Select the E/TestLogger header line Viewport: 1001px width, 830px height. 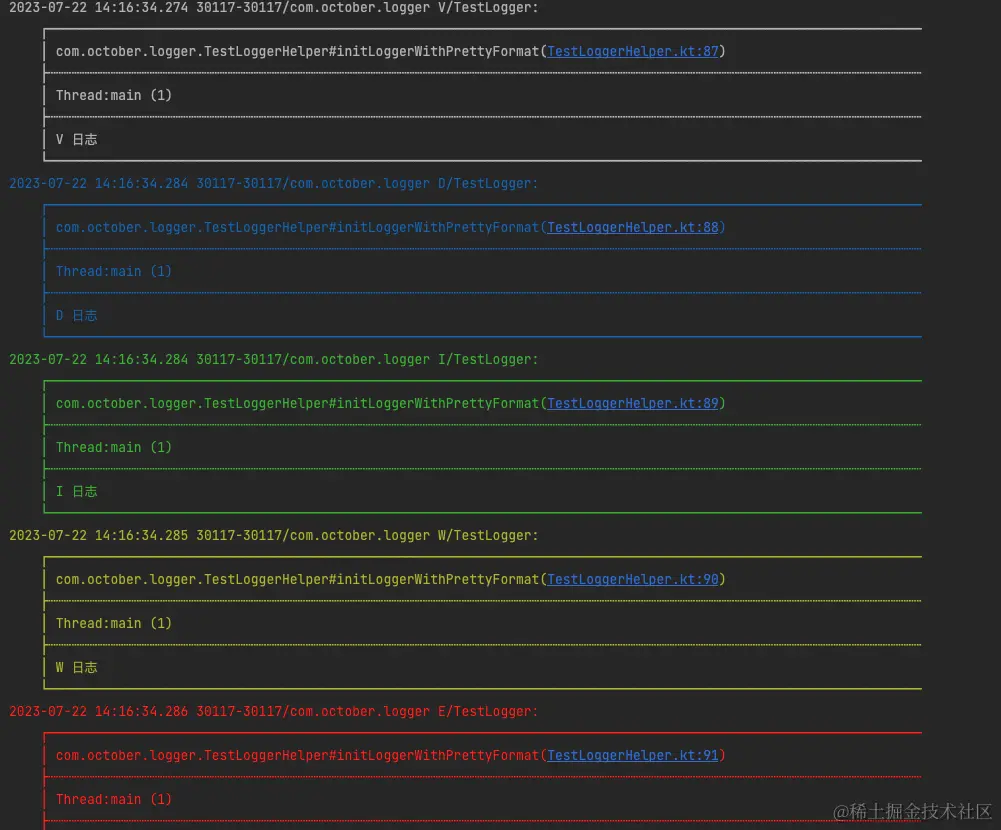[273, 711]
